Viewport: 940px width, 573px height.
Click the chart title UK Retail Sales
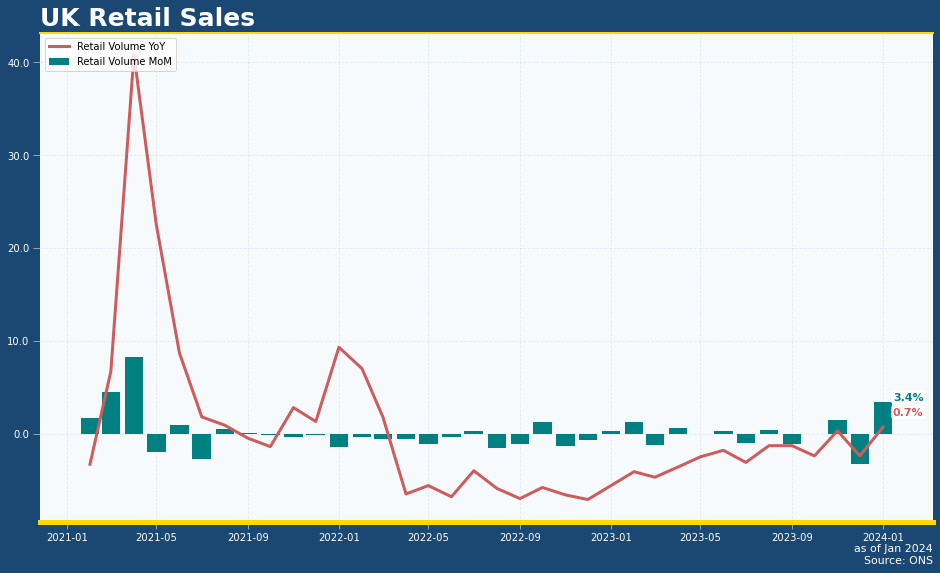click(147, 18)
